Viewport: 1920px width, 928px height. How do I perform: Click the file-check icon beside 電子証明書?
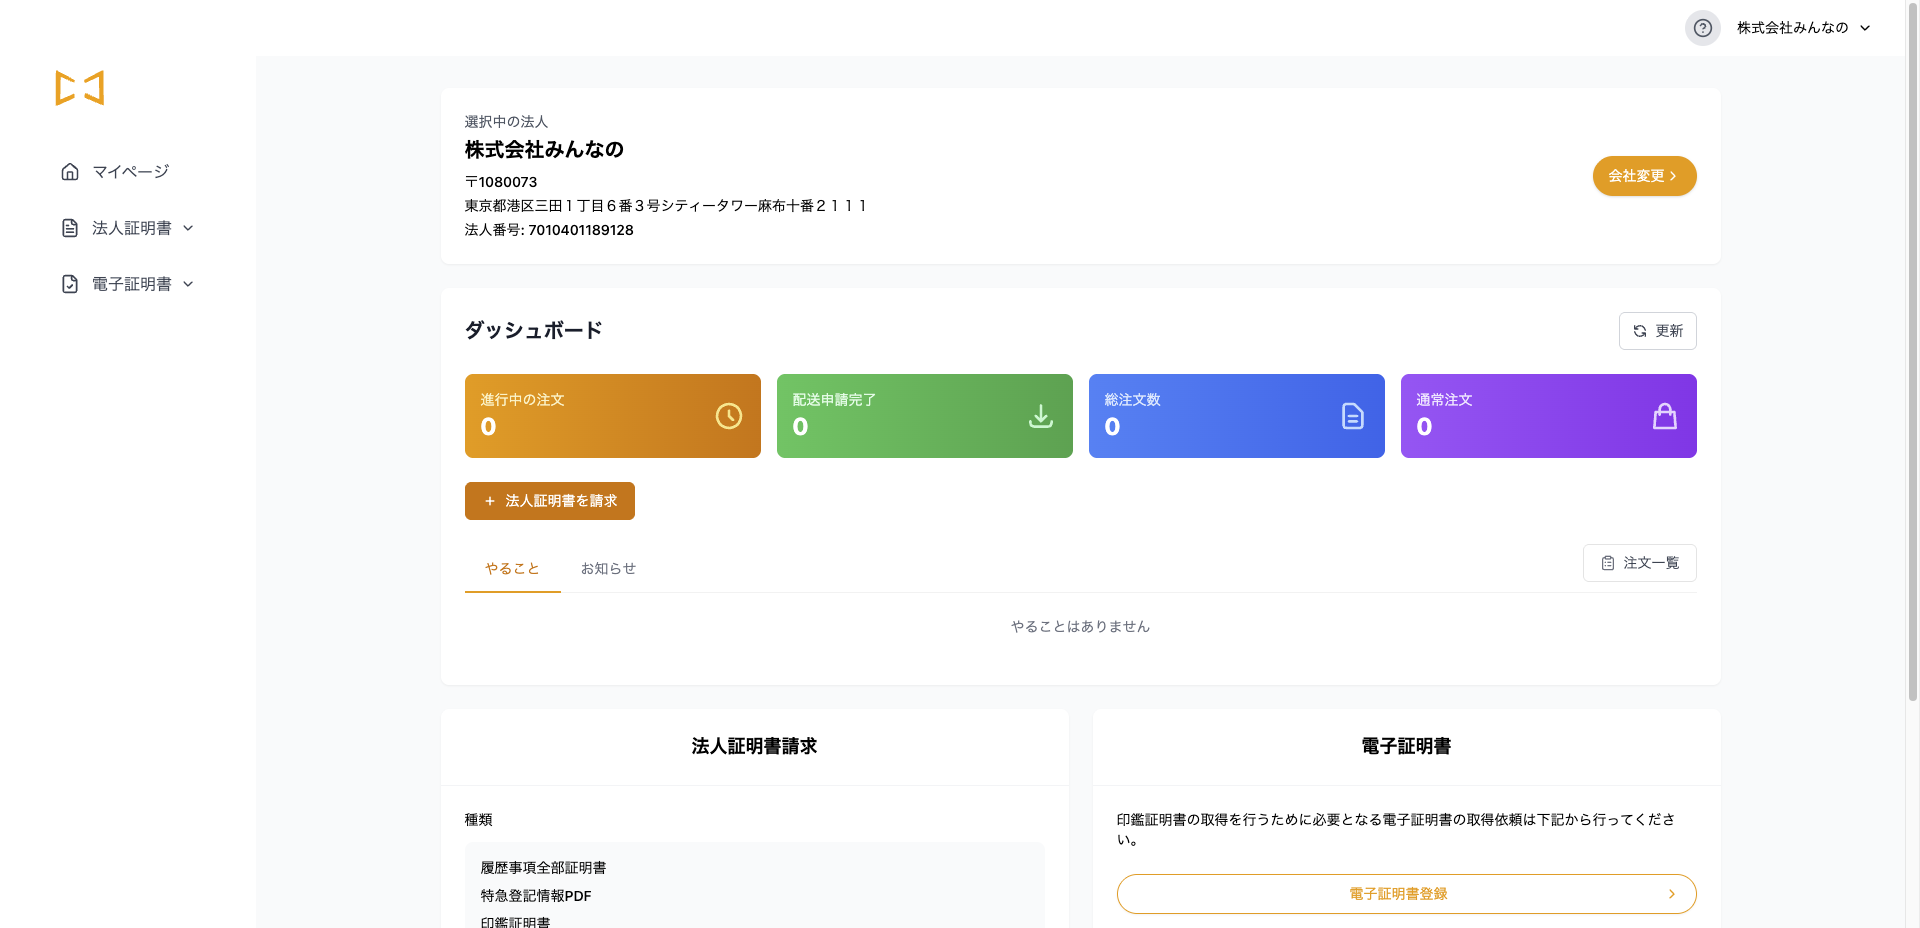pyautogui.click(x=70, y=284)
